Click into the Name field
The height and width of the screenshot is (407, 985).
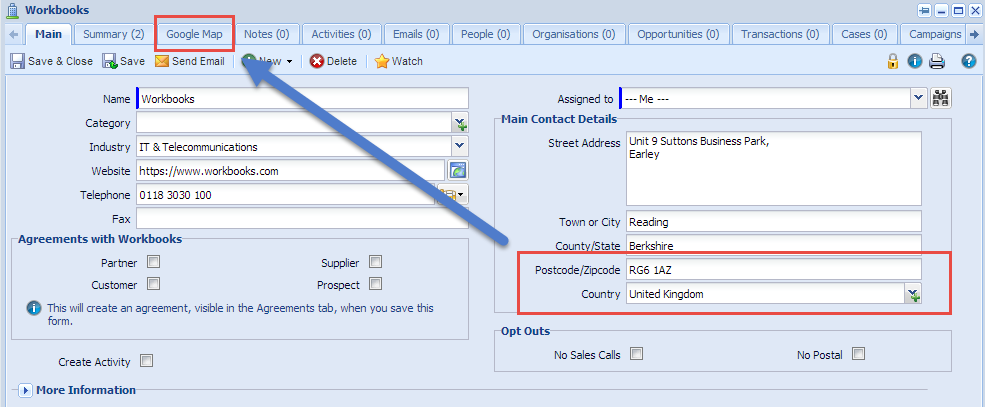point(302,99)
